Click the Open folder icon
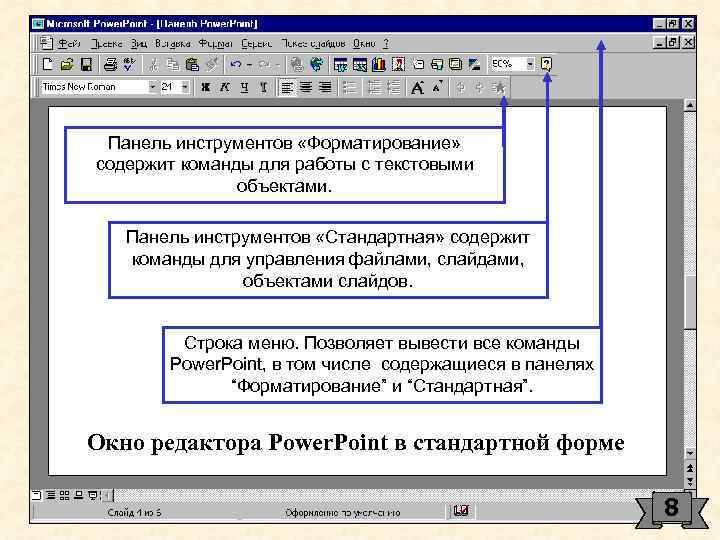The width and height of the screenshot is (720, 540). (x=67, y=64)
